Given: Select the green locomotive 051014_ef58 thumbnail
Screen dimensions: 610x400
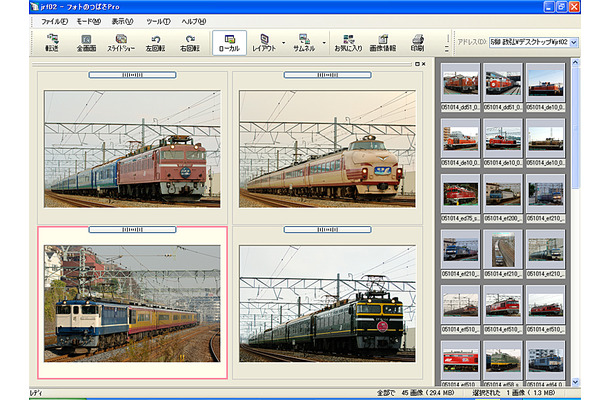Looking at the screenshot, I should pos(503,360).
